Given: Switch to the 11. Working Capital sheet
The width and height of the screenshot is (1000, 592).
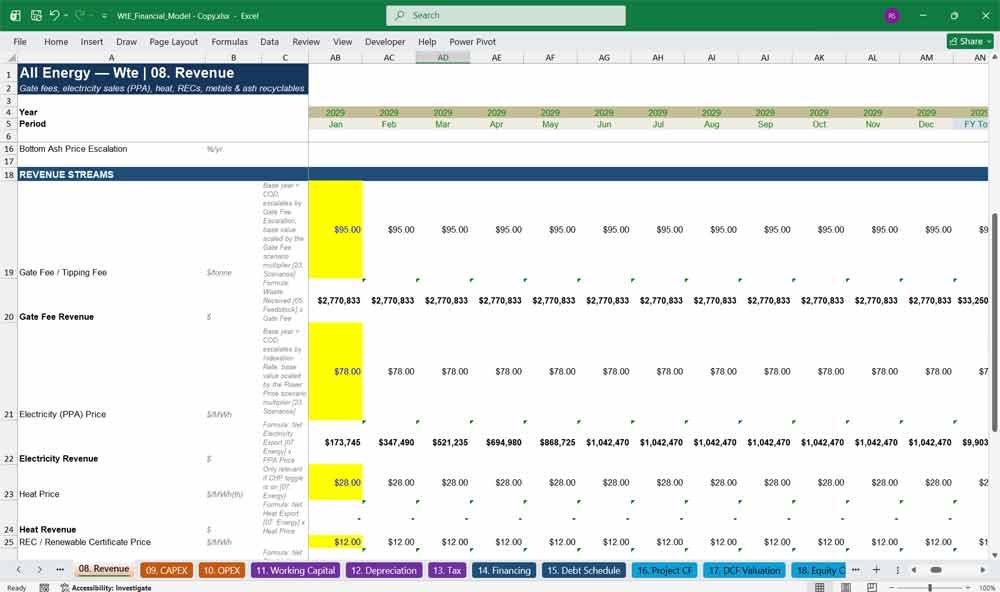Looking at the screenshot, I should point(296,570).
